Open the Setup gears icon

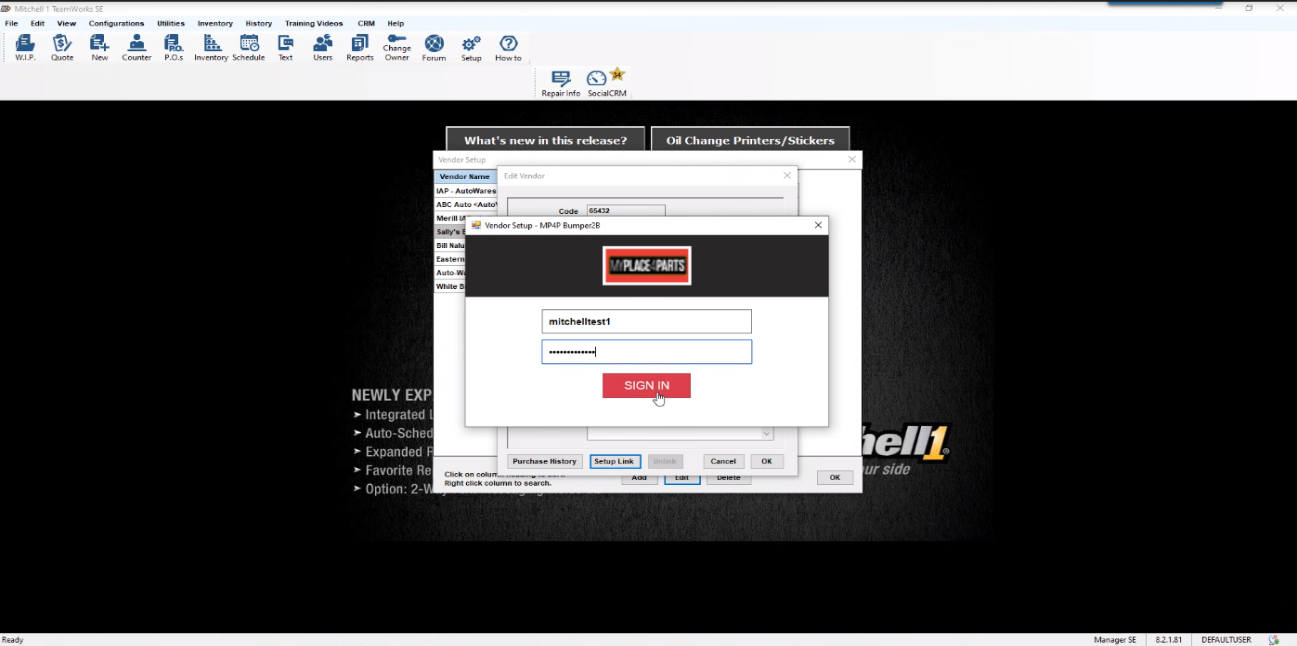point(471,47)
